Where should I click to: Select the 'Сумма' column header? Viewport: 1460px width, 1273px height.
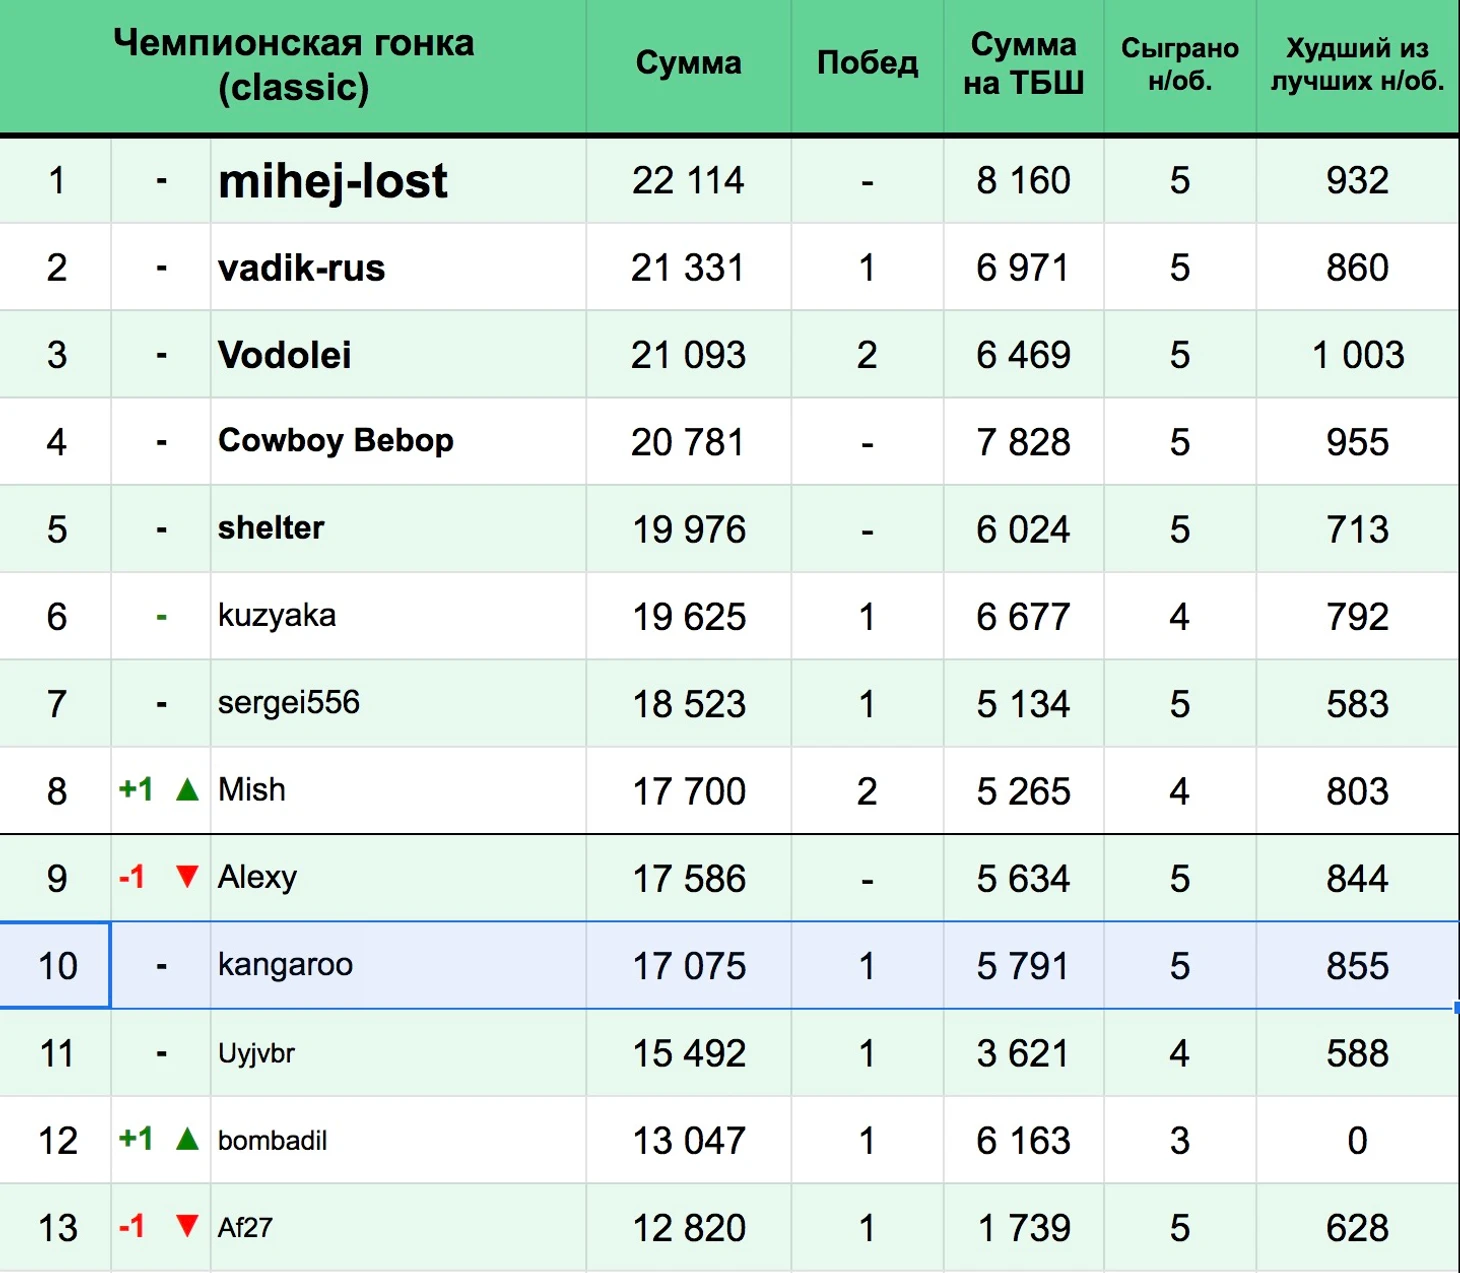pos(688,64)
